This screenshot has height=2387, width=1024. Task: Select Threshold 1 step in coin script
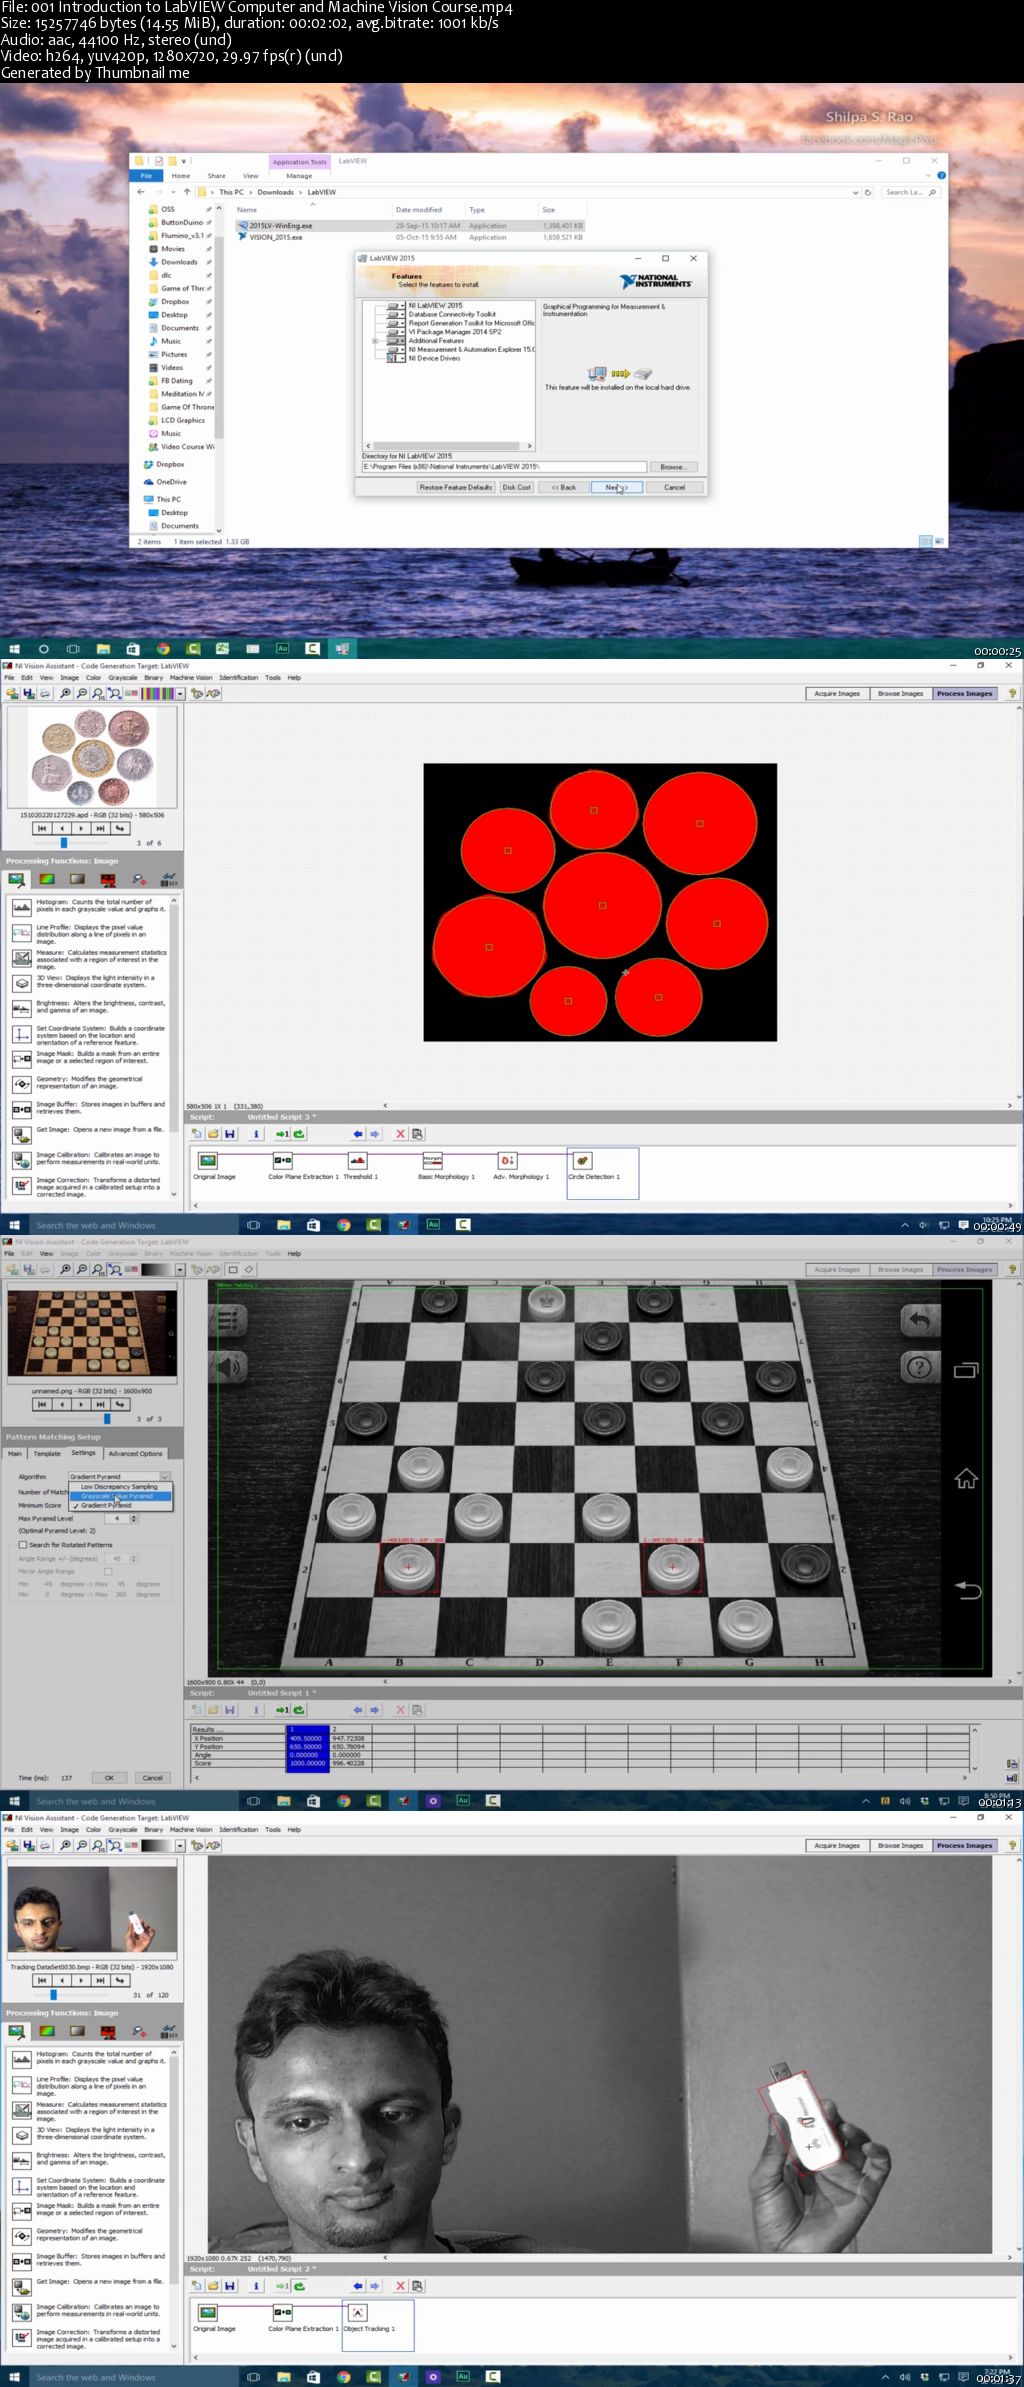pyautogui.click(x=357, y=1160)
